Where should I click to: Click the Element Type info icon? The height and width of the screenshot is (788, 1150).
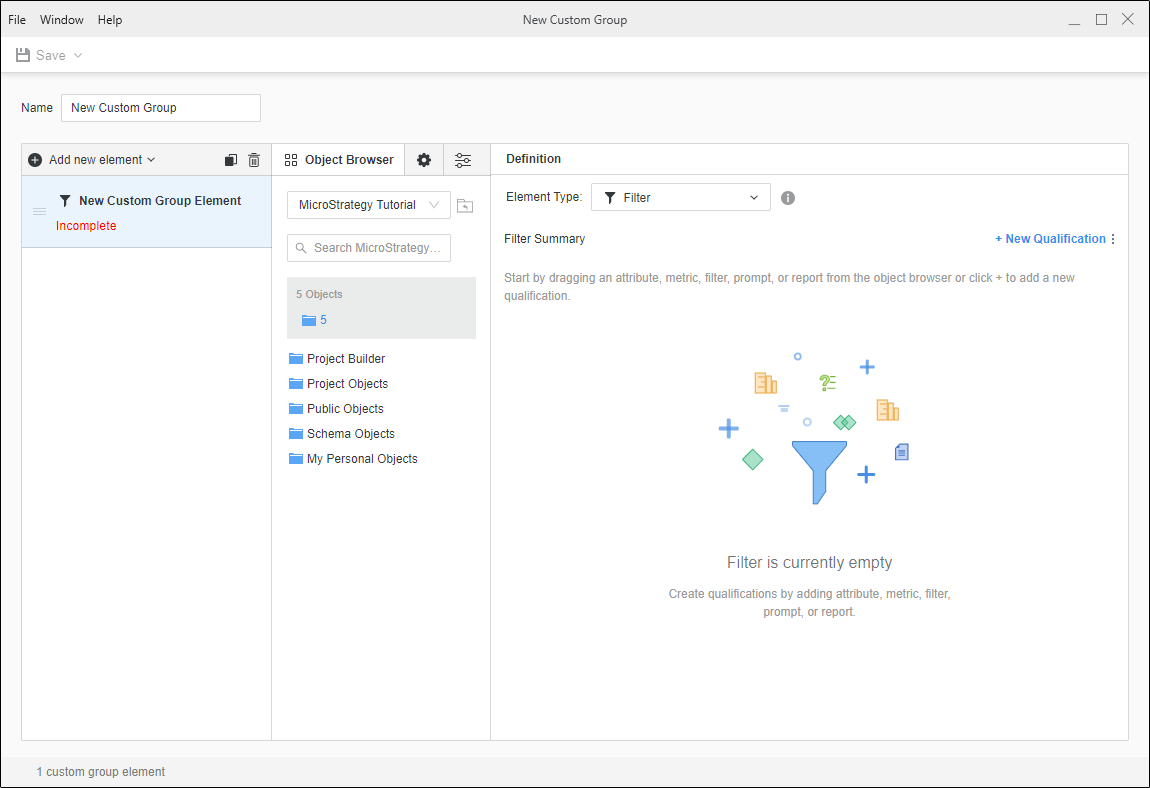[788, 198]
